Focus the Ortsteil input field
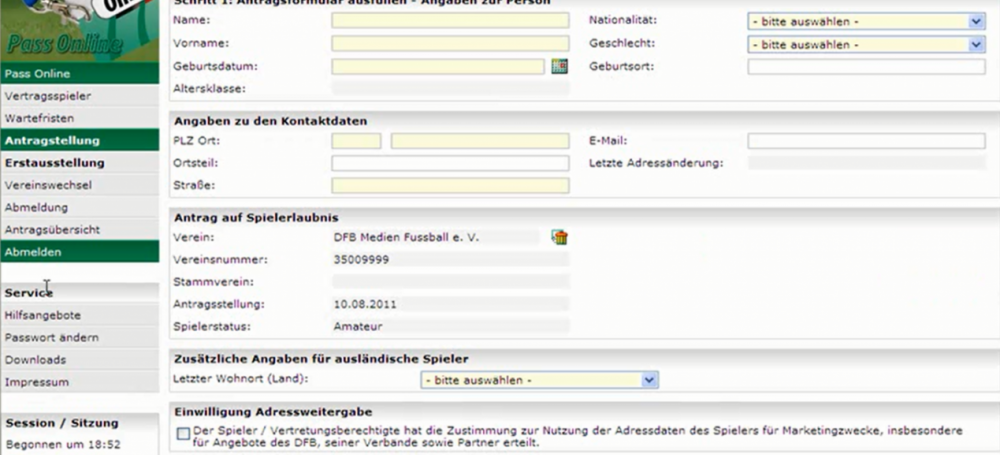The image size is (1000, 455). pyautogui.click(x=450, y=163)
